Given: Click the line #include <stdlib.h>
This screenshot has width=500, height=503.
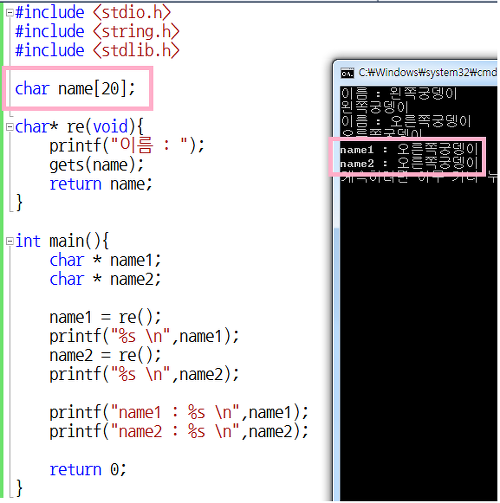Looking at the screenshot, I should click(97, 51).
